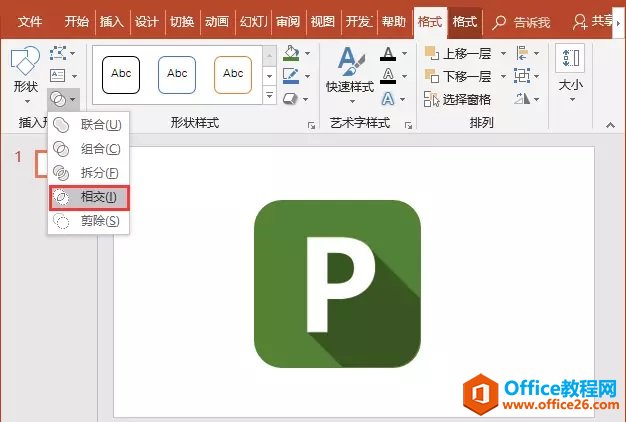Click Bring Forward (上移一层)
This screenshot has height=422, width=626.
click(457, 53)
